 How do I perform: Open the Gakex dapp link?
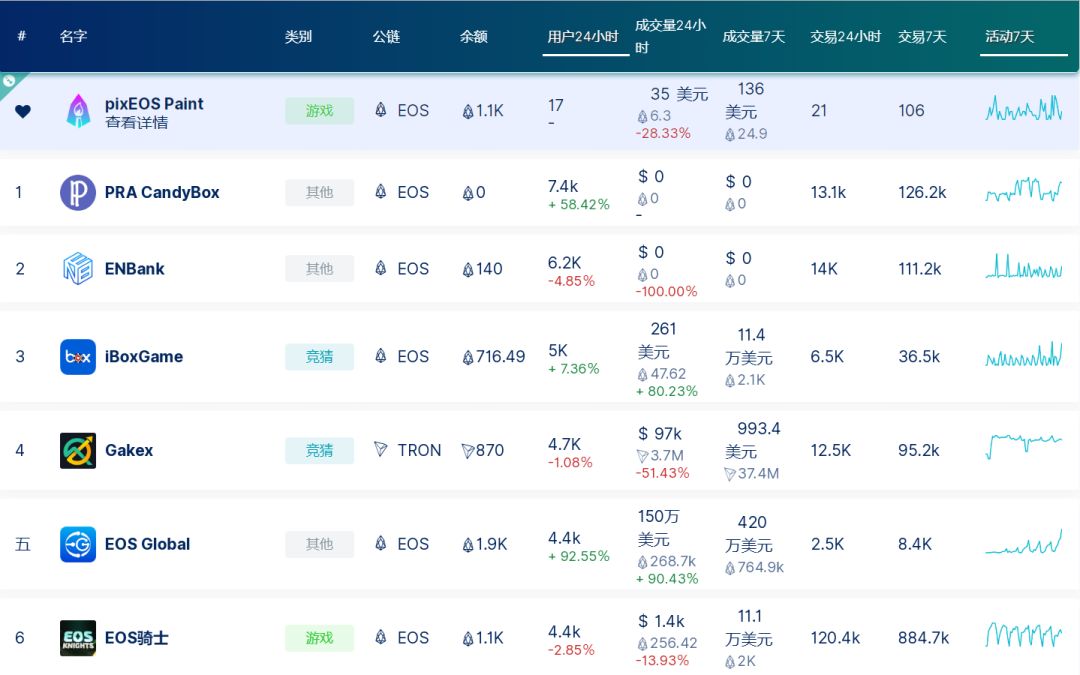coord(129,450)
